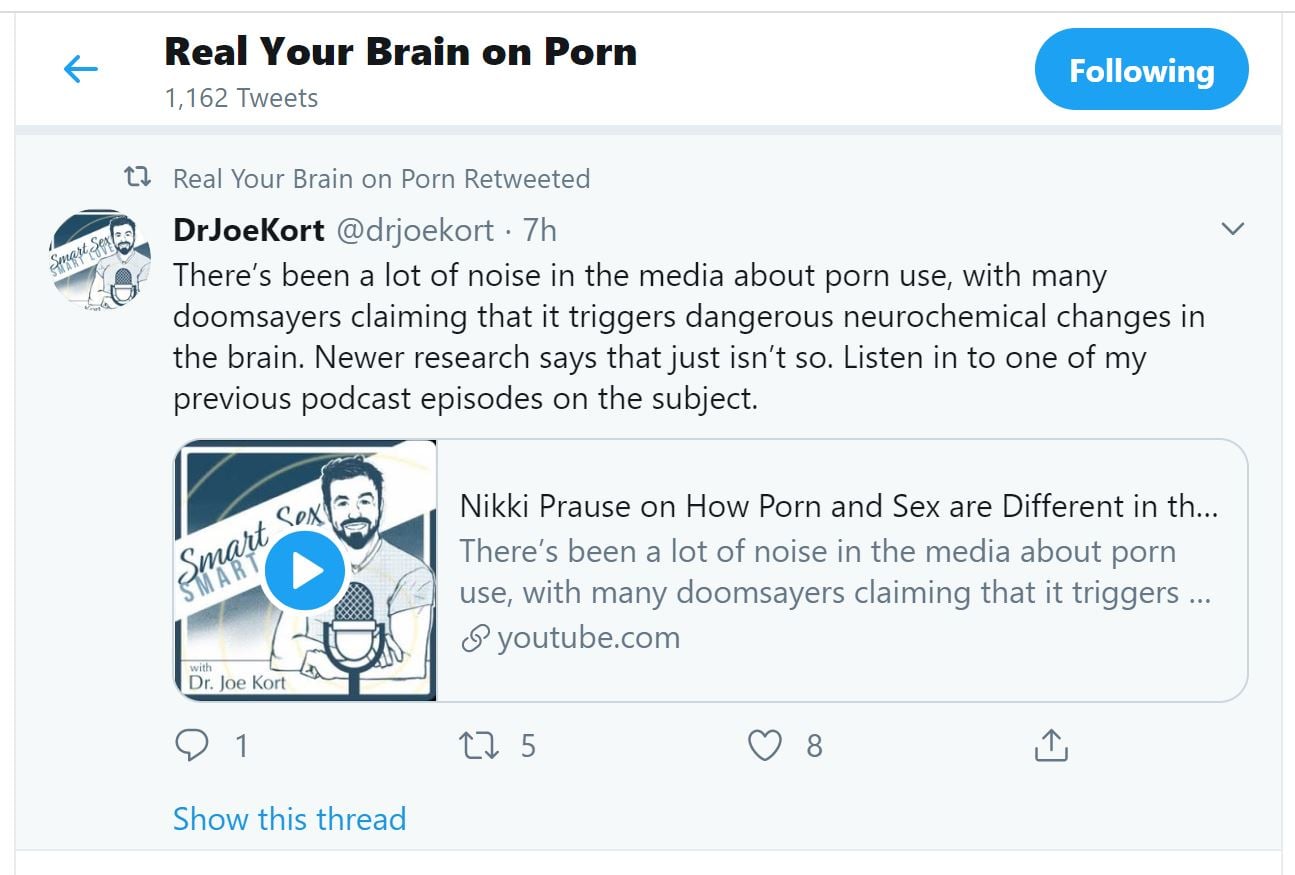1295x875 pixels.
Task: Open the tweet options chevron menu
Action: (x=1233, y=229)
